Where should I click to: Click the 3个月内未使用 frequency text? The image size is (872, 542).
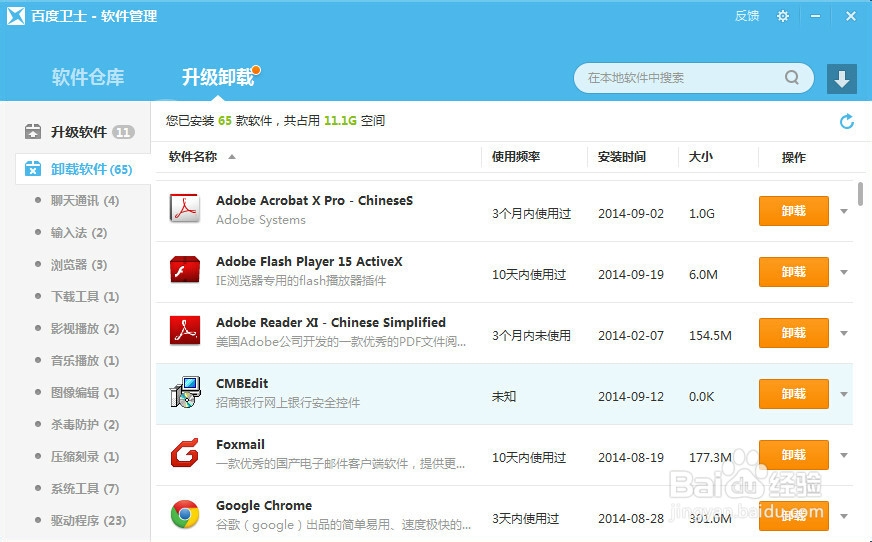click(x=531, y=336)
